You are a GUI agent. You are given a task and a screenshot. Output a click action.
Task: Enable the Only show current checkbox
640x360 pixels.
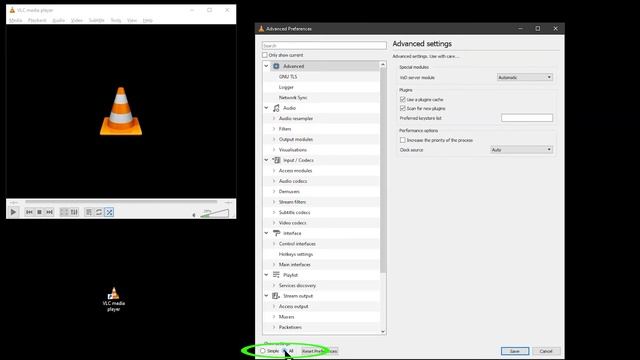point(265,55)
